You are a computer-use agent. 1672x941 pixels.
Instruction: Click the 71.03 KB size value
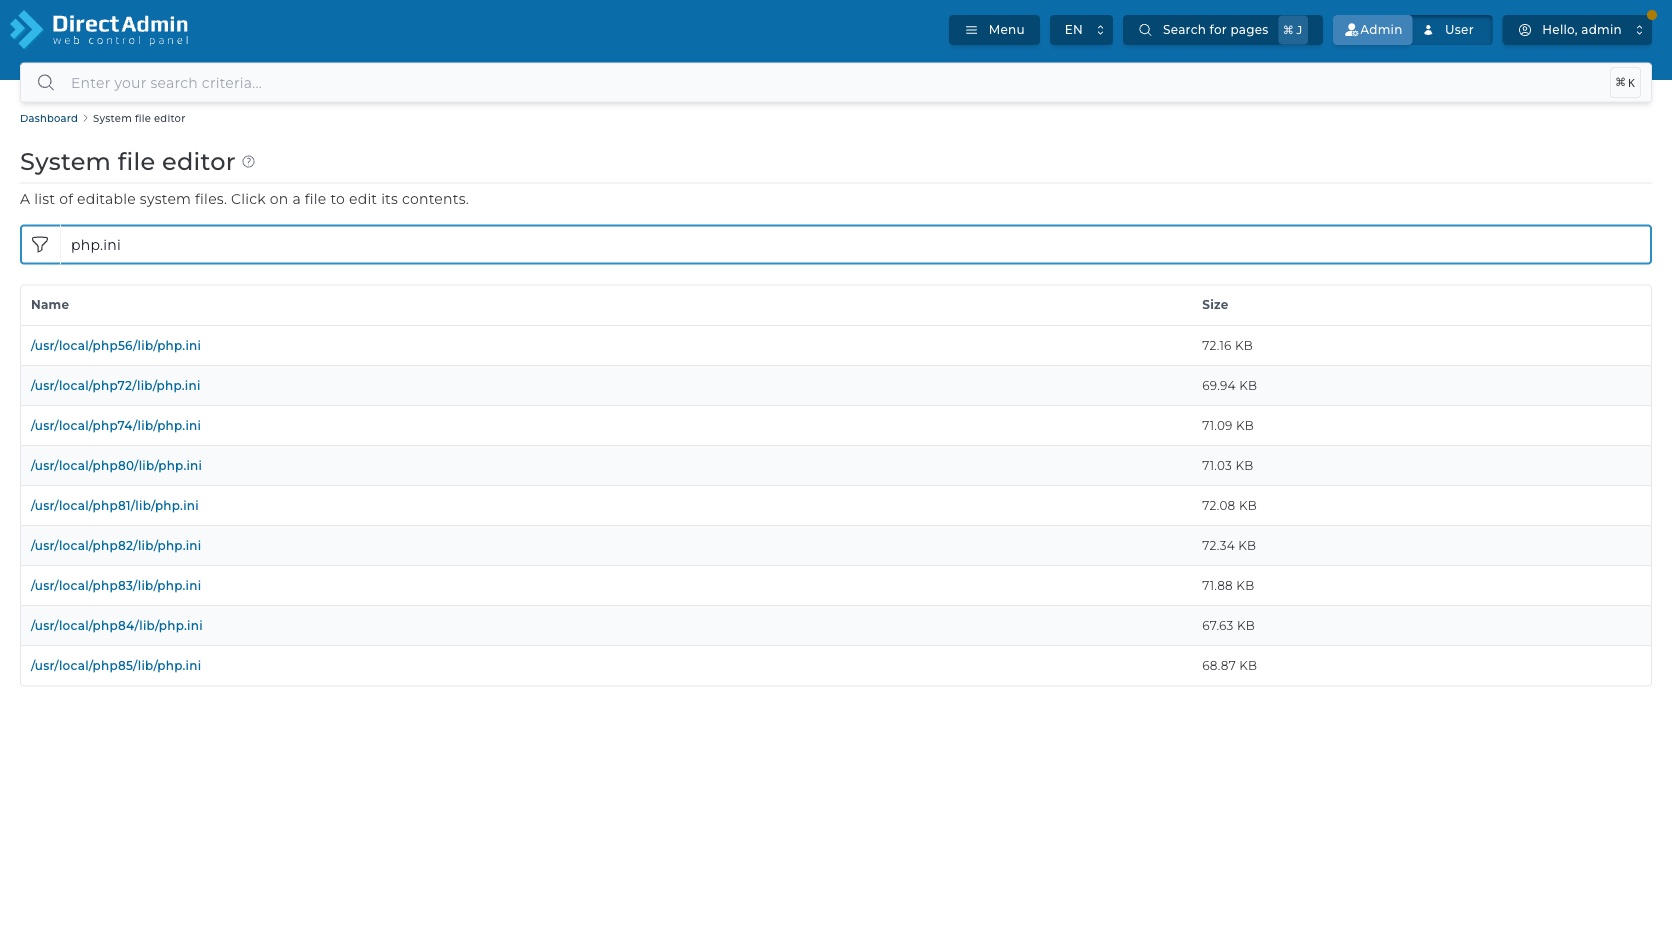coord(1228,466)
